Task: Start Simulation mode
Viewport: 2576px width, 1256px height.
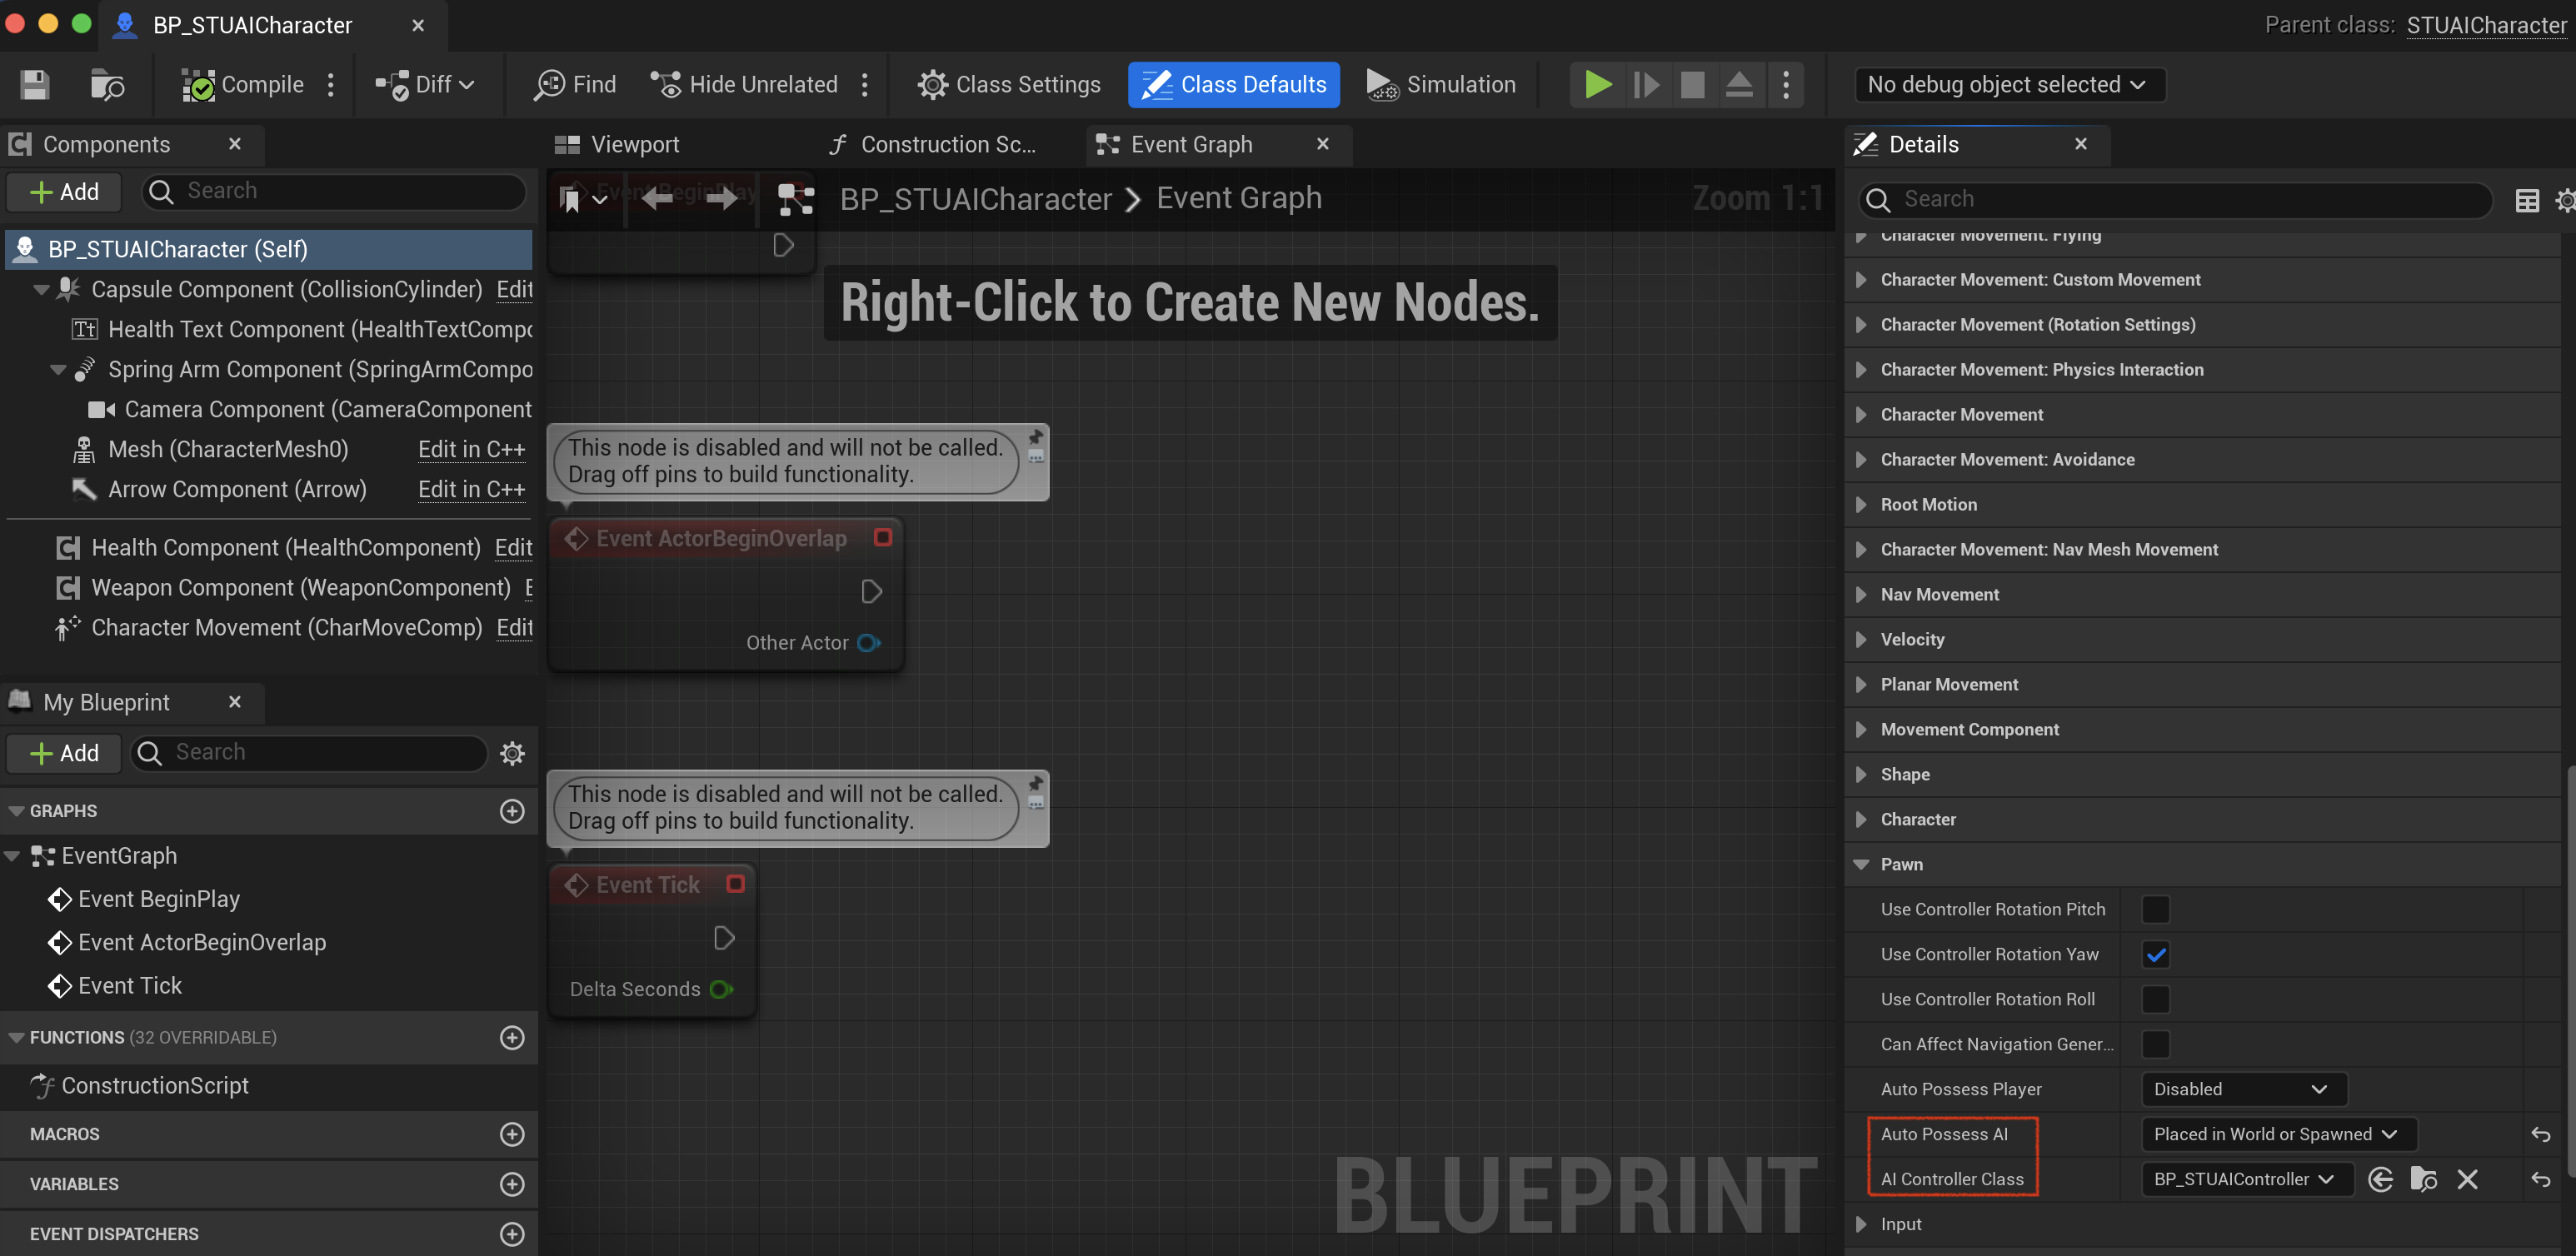Action: pyautogui.click(x=1441, y=85)
